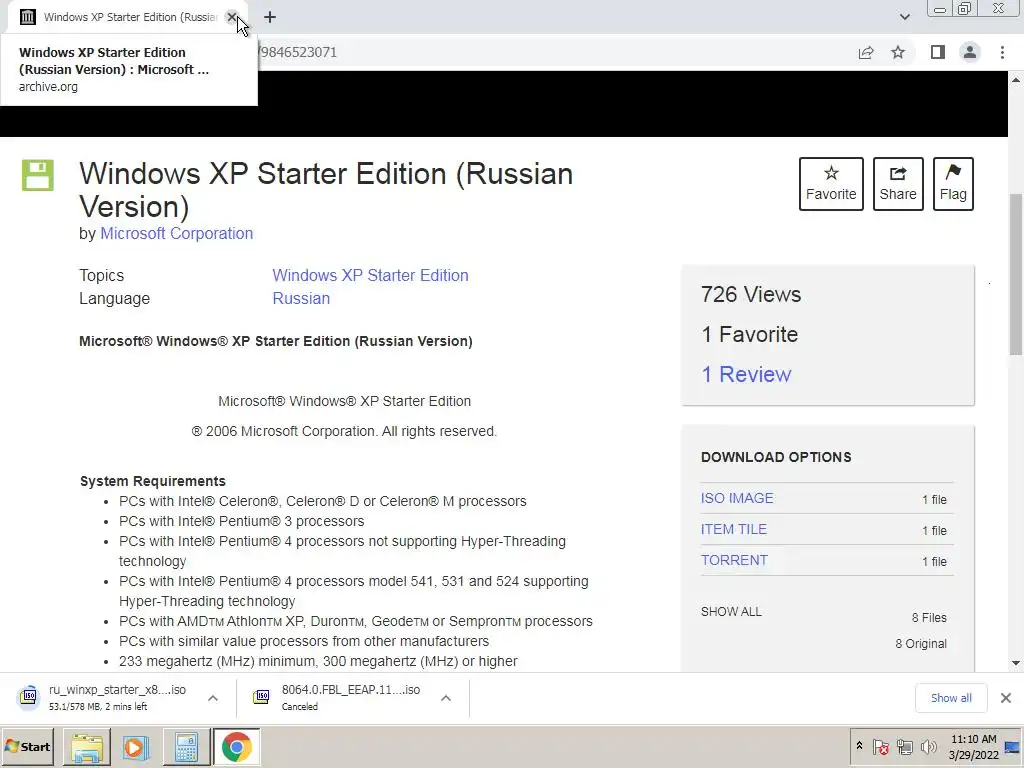Download the ITEM TILE option
Screen dimensions: 1024x768
pyautogui.click(x=733, y=530)
